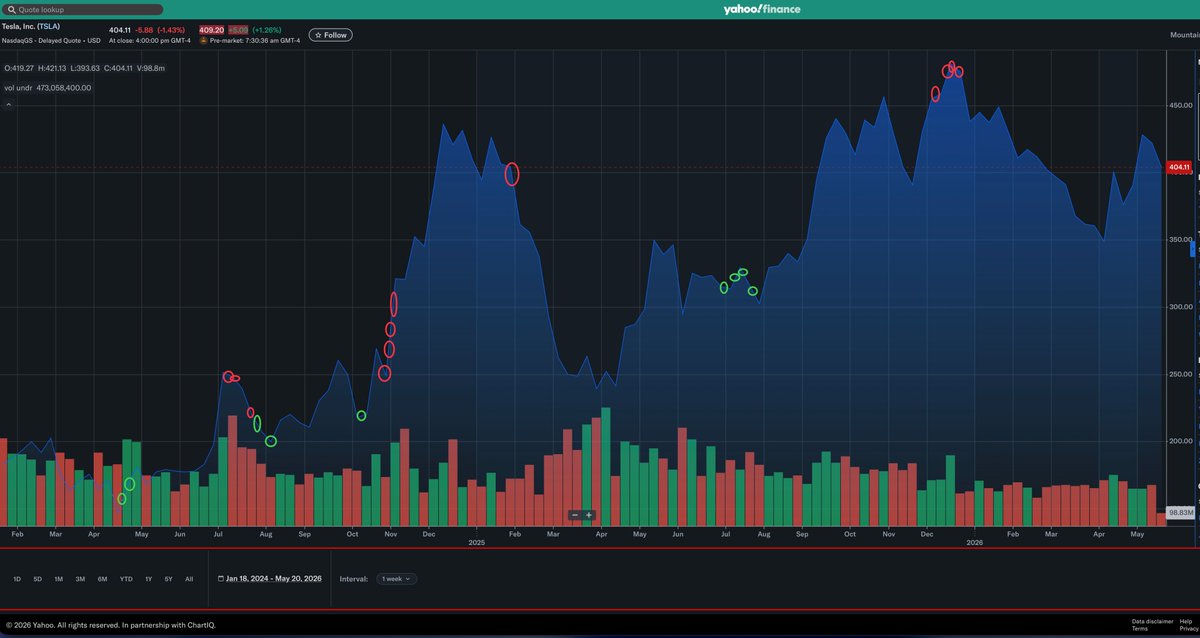1200x638 pixels.
Task: Select the 5D range
Action: pyautogui.click(x=38, y=579)
